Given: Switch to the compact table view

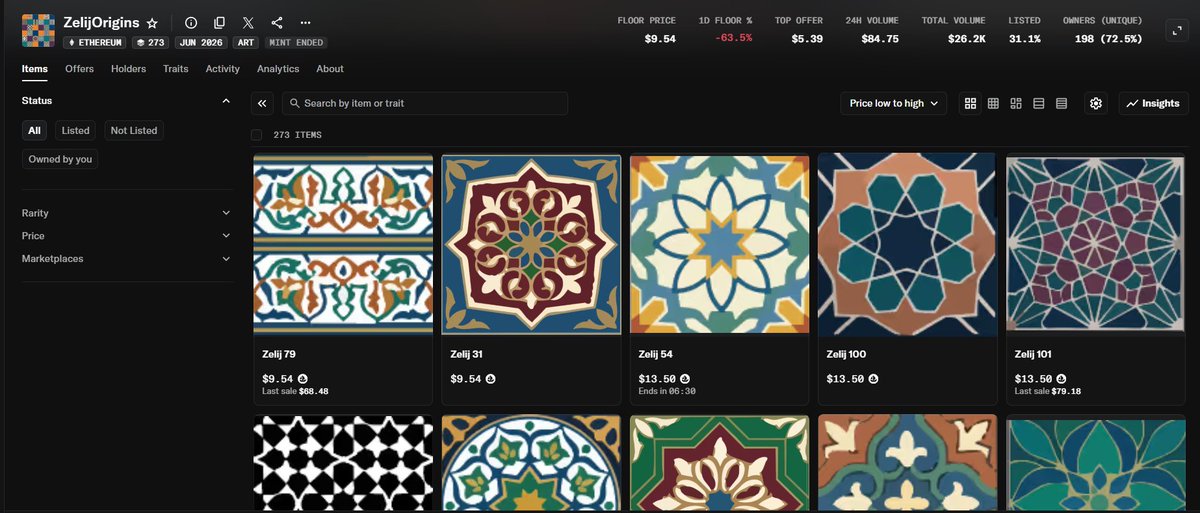Looking at the screenshot, I should (1062, 103).
